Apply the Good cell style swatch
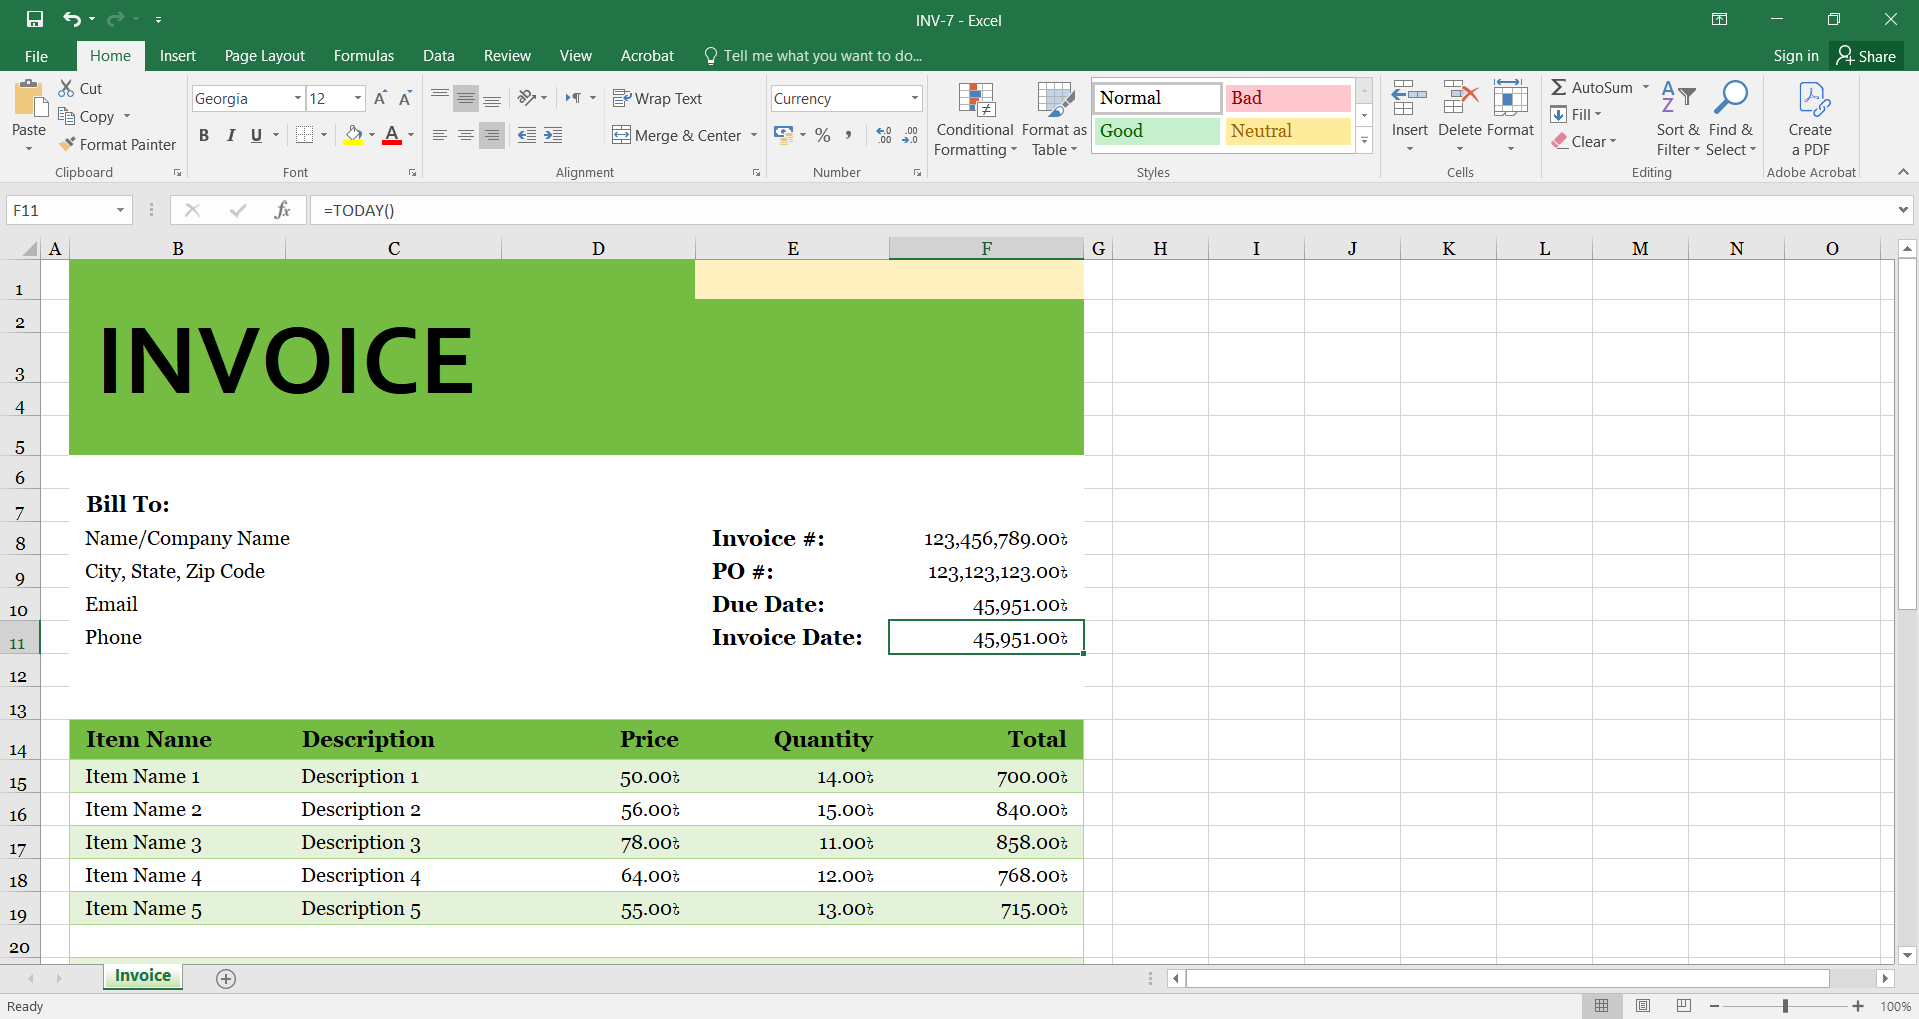 [1156, 131]
